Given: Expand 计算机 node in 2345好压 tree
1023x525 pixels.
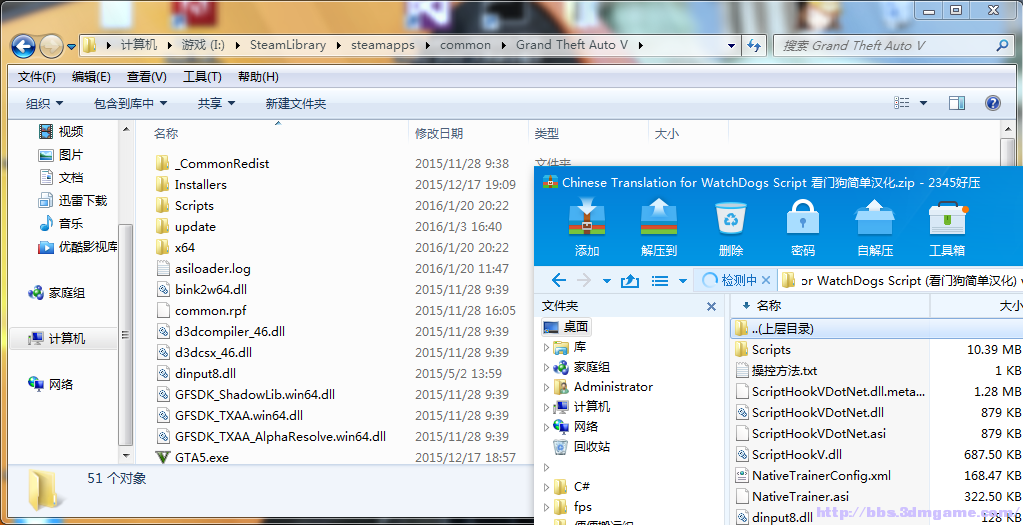Looking at the screenshot, I should 547,408.
